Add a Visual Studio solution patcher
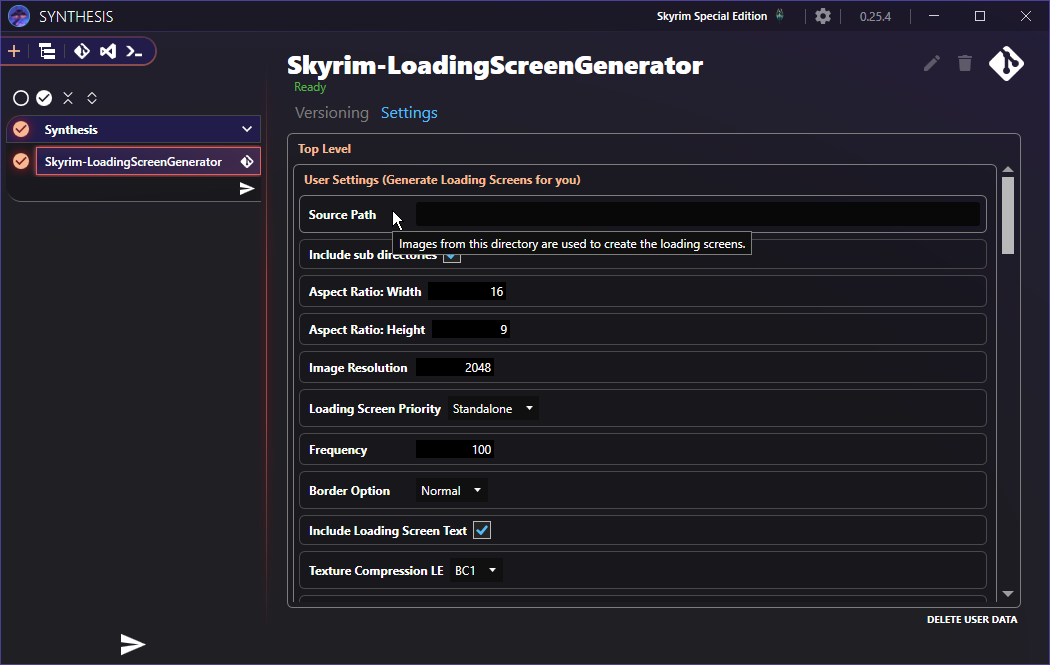 [x=108, y=52]
